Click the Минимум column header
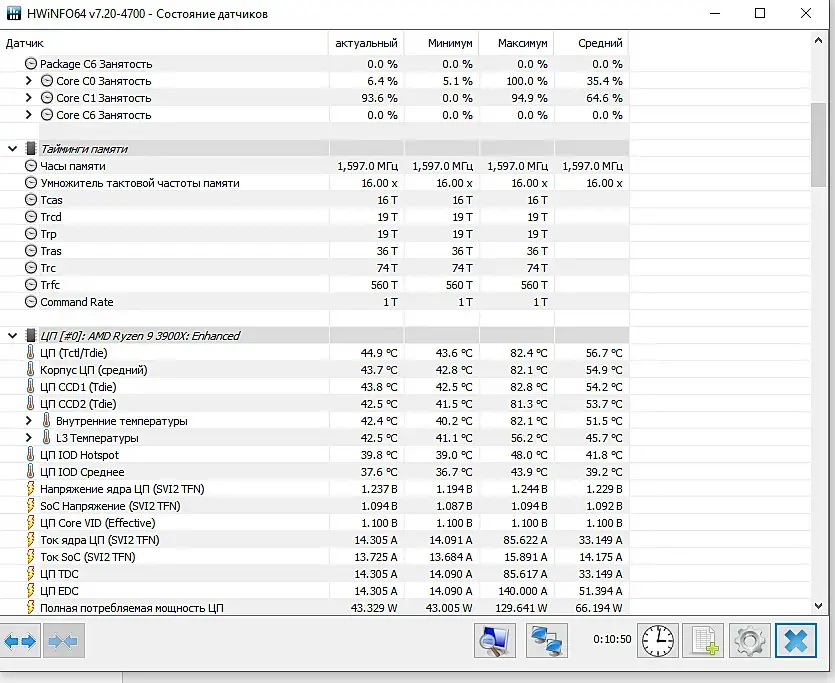 click(x=441, y=43)
